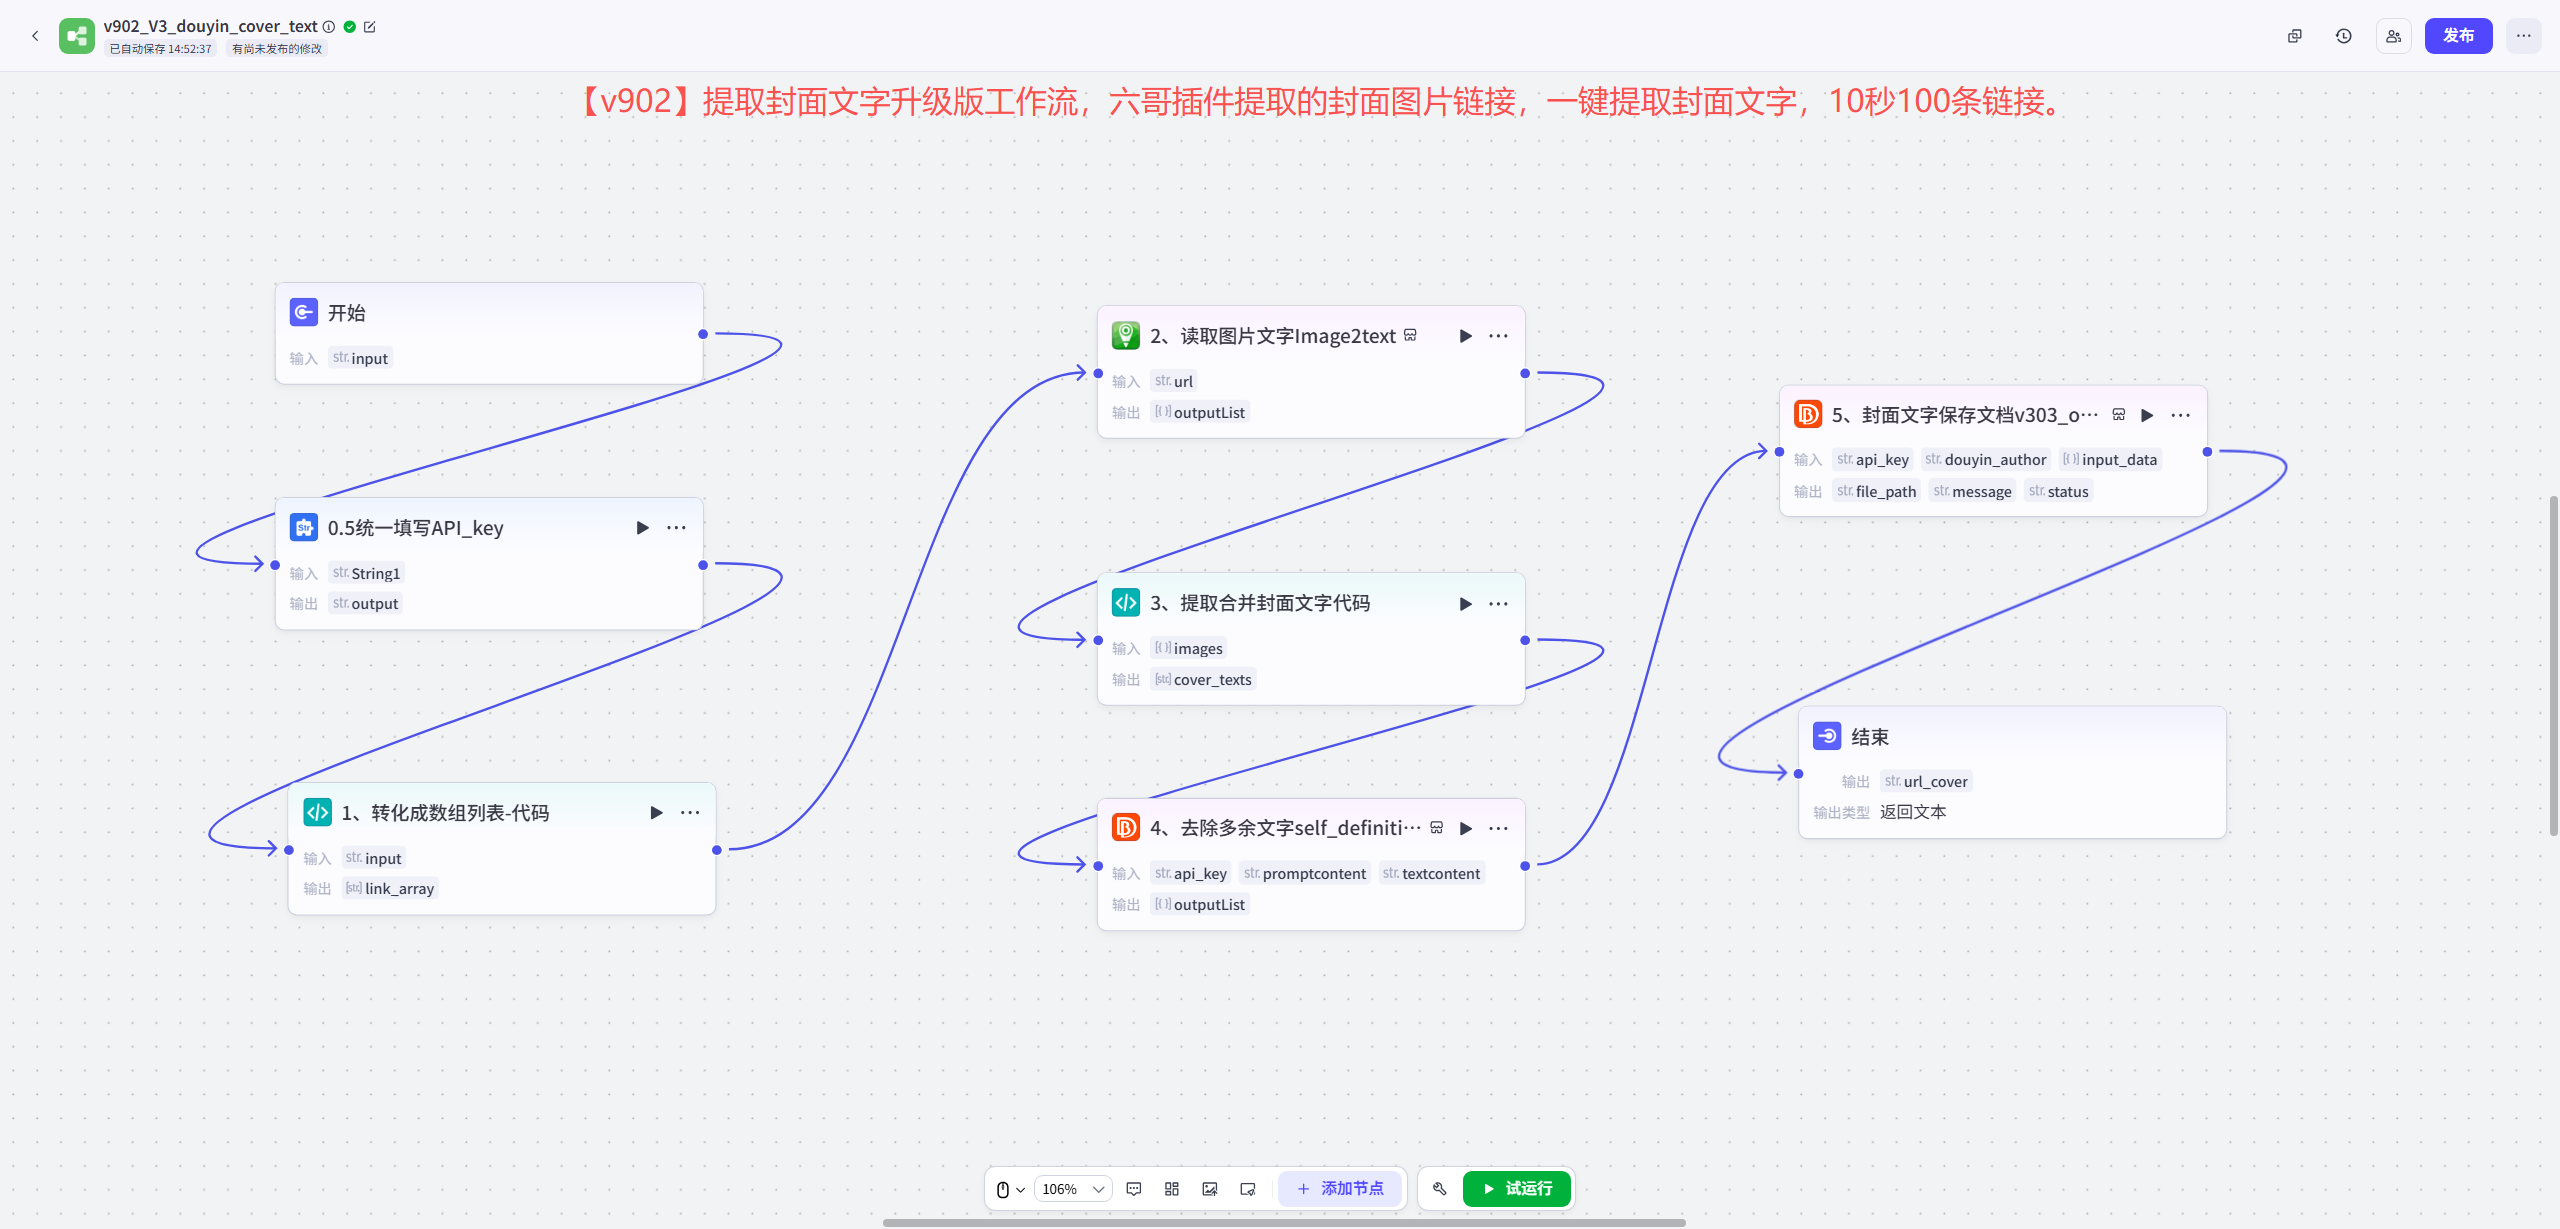The height and width of the screenshot is (1229, 2560).
Task: Open options of 读取图片文字Image2text node
Action: coord(1498,336)
